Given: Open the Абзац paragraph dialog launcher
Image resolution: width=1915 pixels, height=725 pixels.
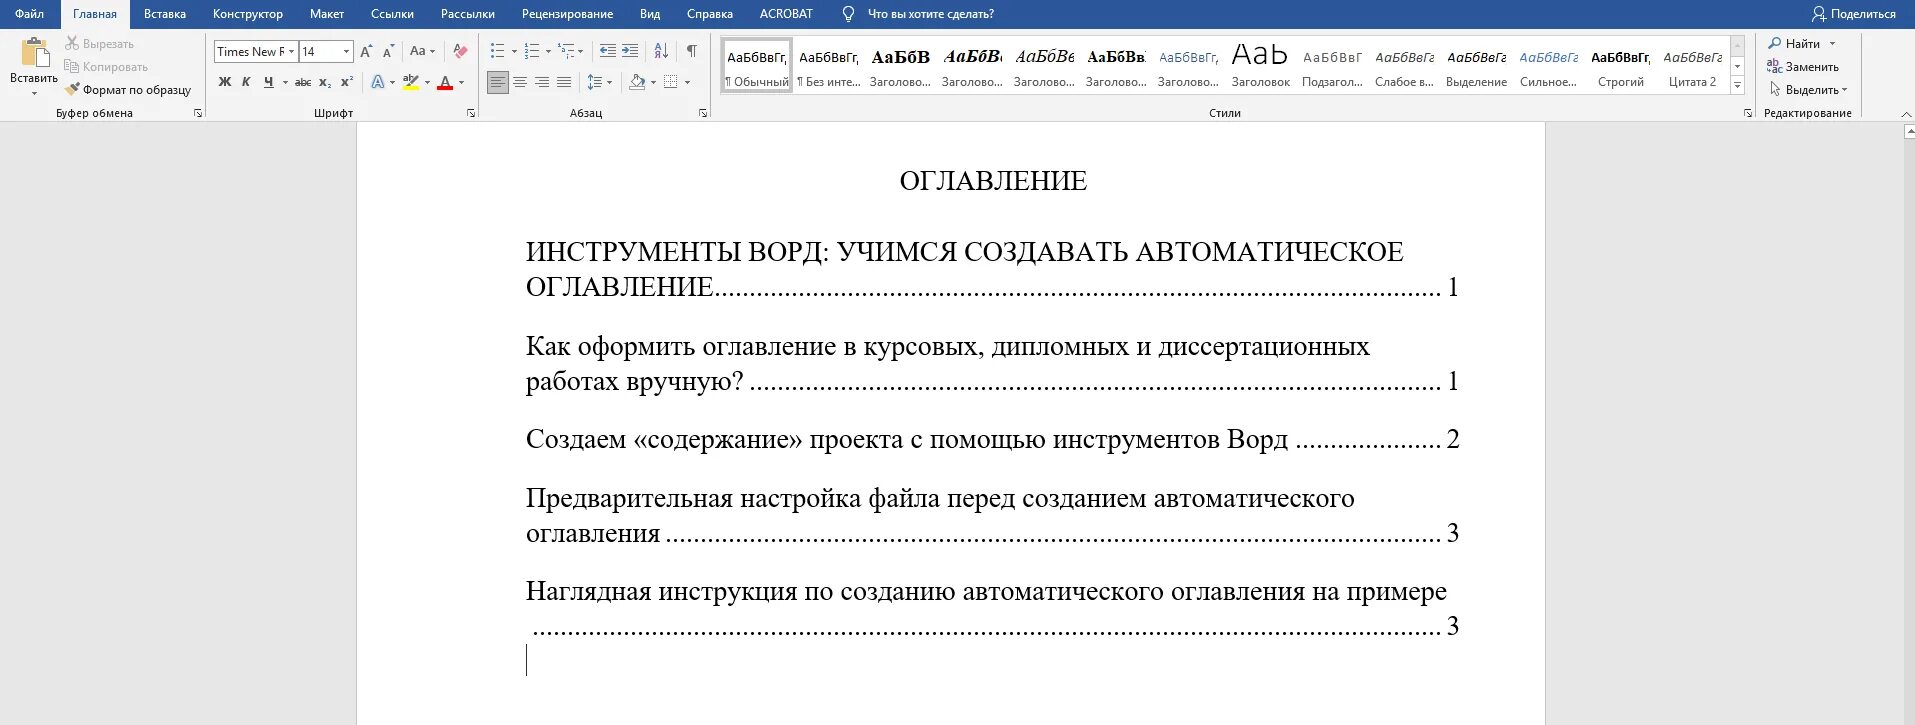Looking at the screenshot, I should pyautogui.click(x=703, y=113).
